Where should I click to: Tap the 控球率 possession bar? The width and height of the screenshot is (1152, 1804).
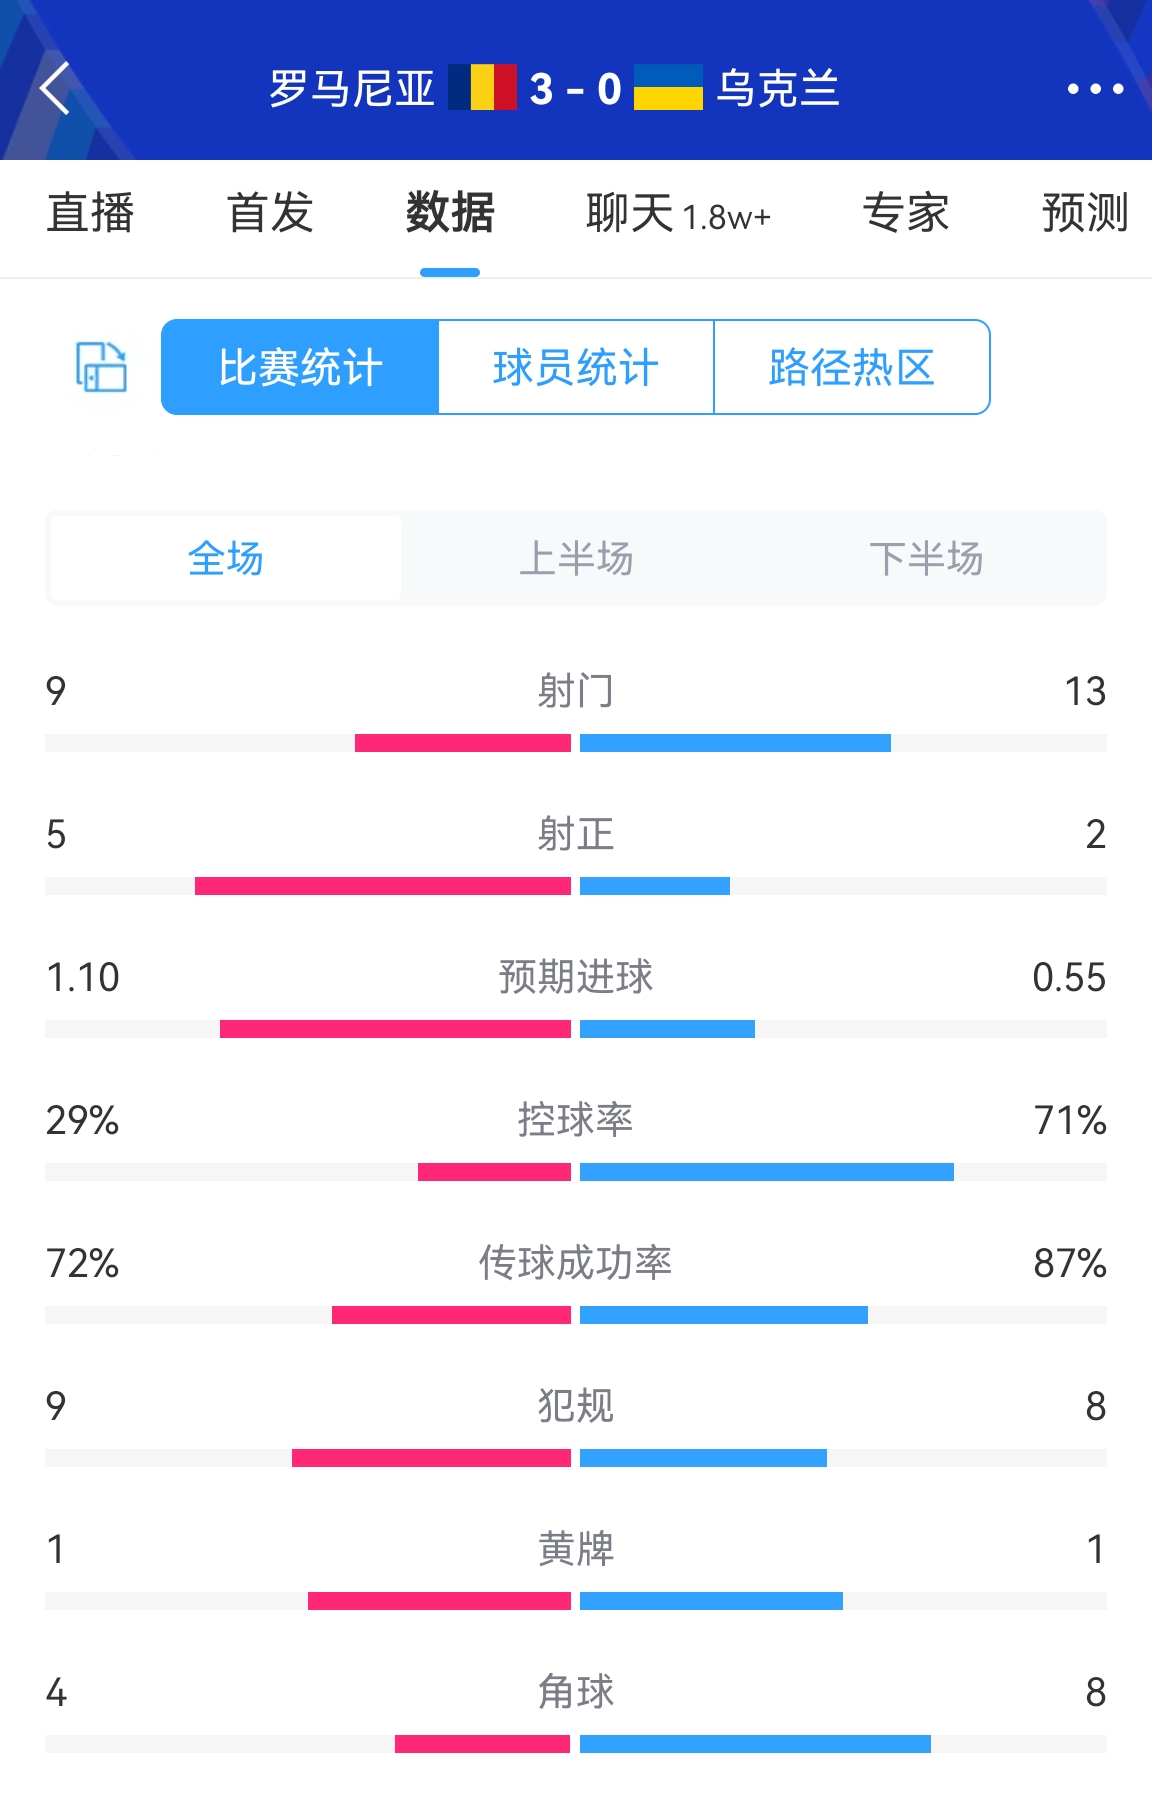pyautogui.click(x=576, y=1172)
